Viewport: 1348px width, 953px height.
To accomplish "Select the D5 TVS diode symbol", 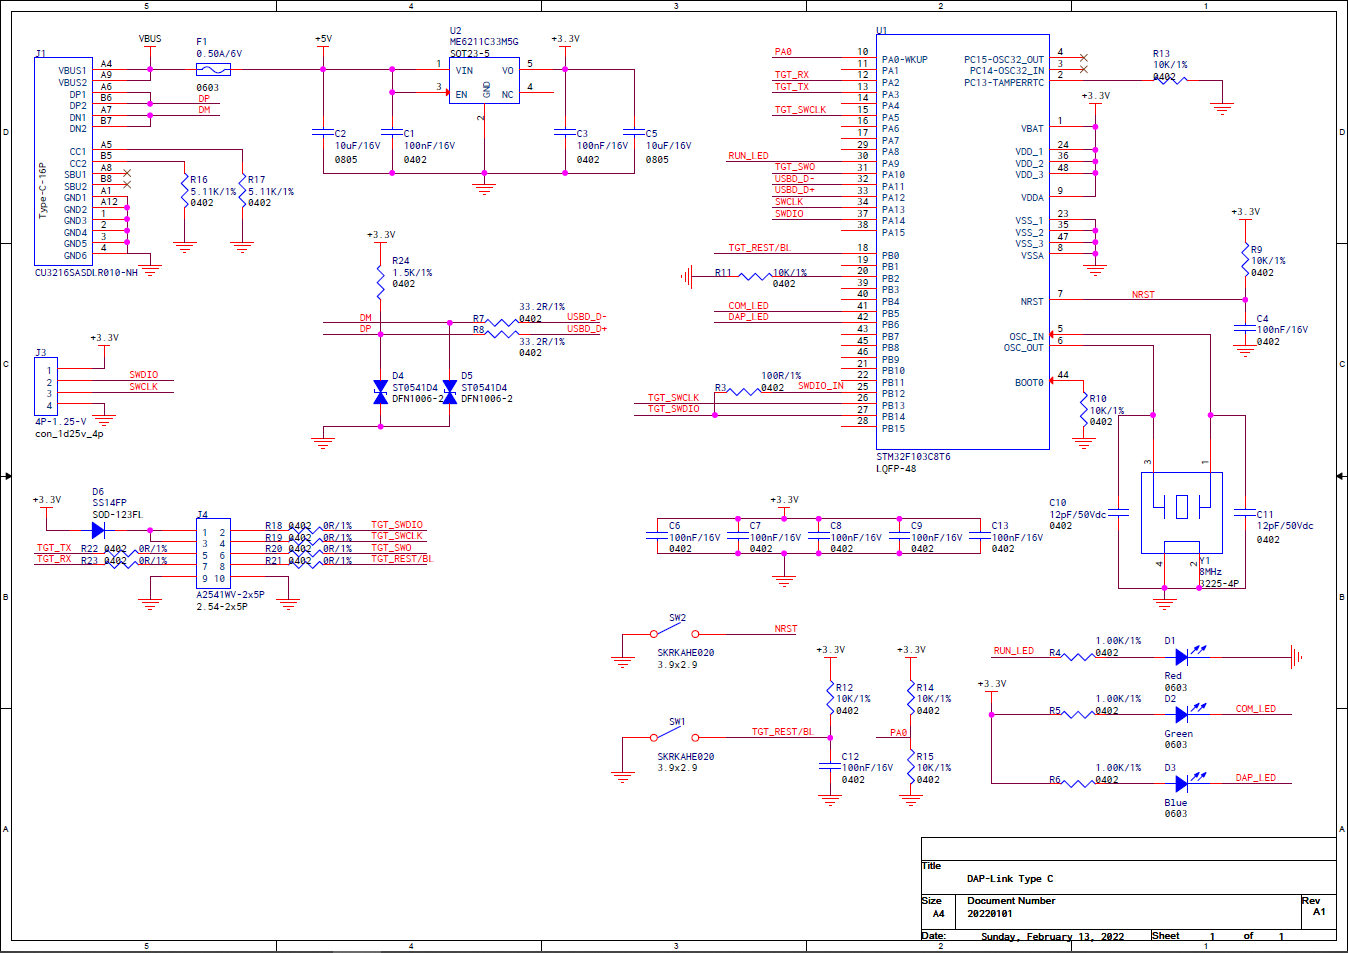I will [x=449, y=392].
